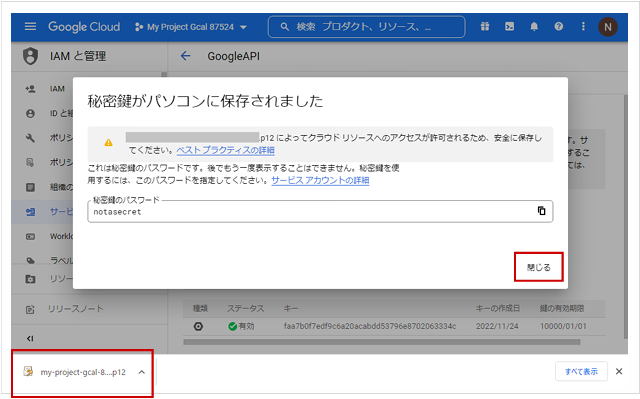
Task: Click the キーの作成日 column header
Action: (x=498, y=308)
